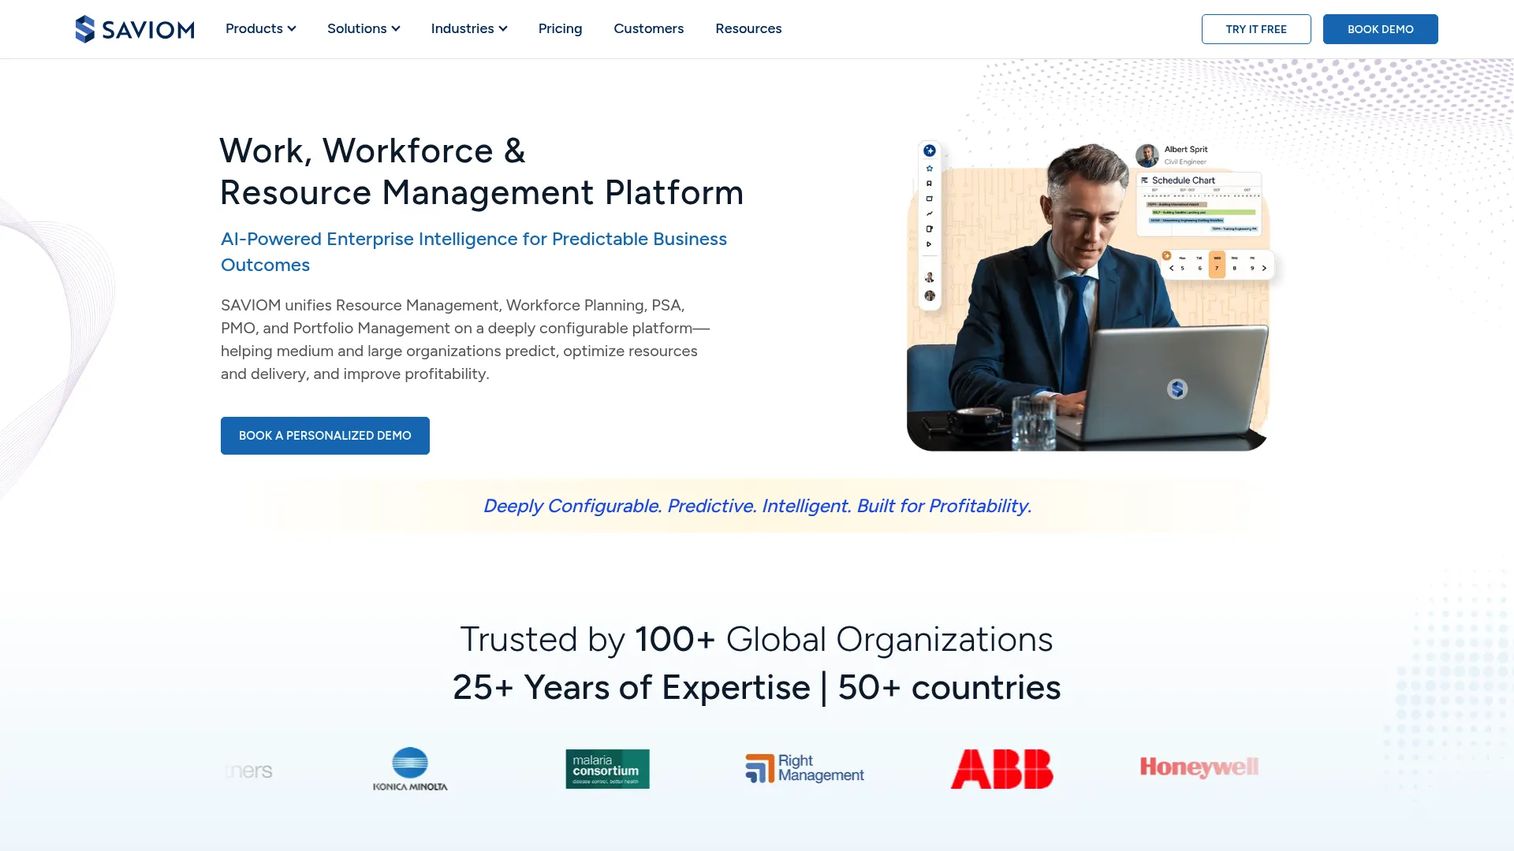This screenshot has width=1514, height=851.
Task: Click the malaria consortium logo
Action: [x=607, y=769]
